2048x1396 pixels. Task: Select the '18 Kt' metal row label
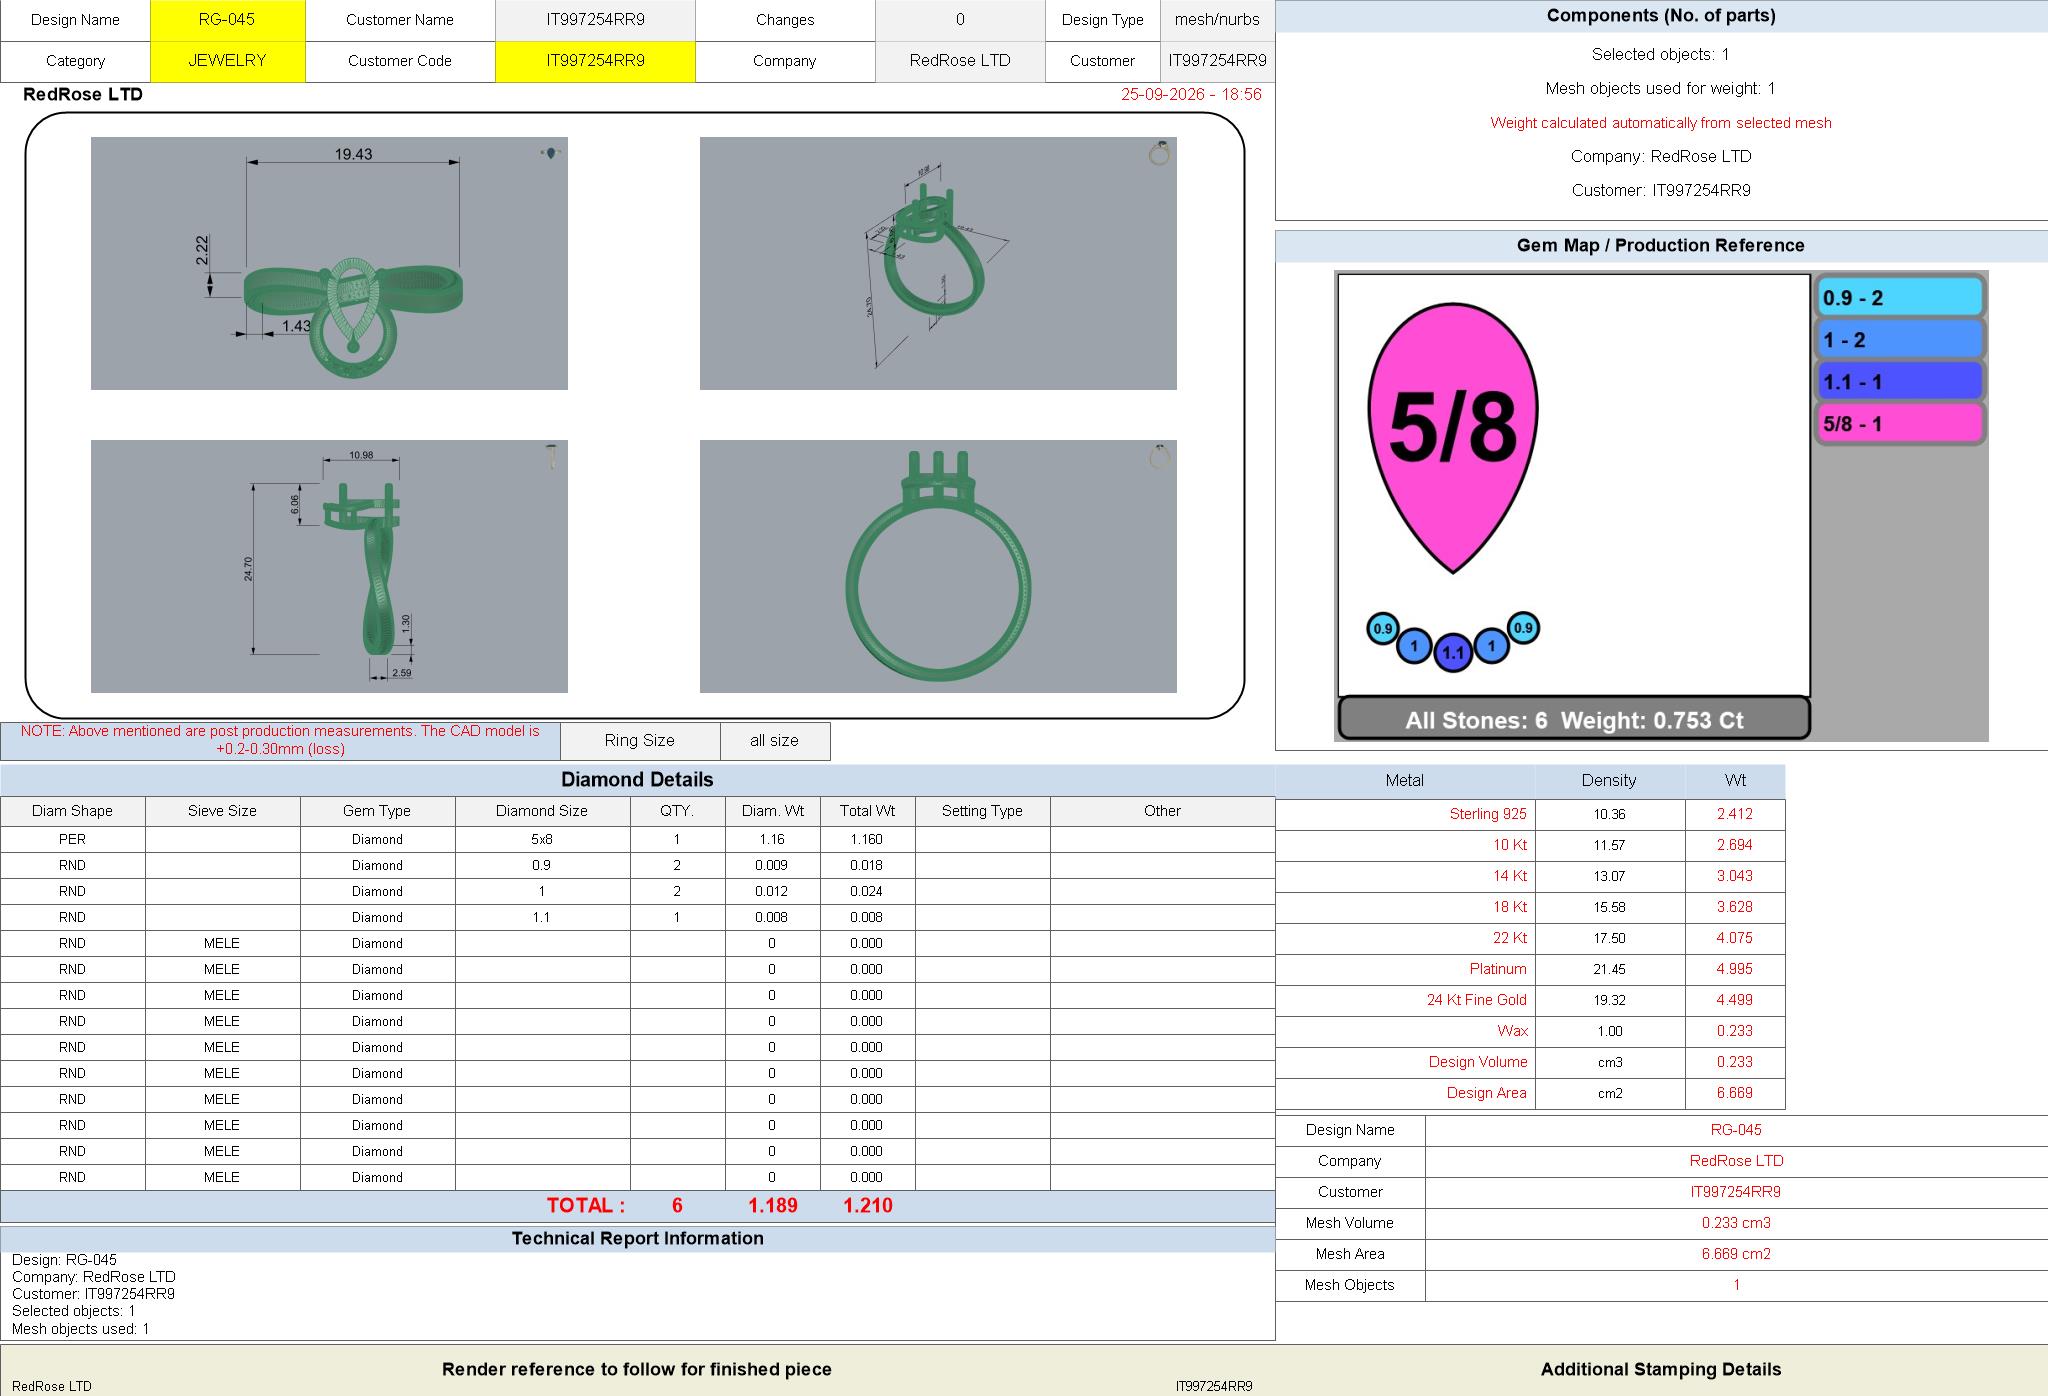pyautogui.click(x=1510, y=907)
